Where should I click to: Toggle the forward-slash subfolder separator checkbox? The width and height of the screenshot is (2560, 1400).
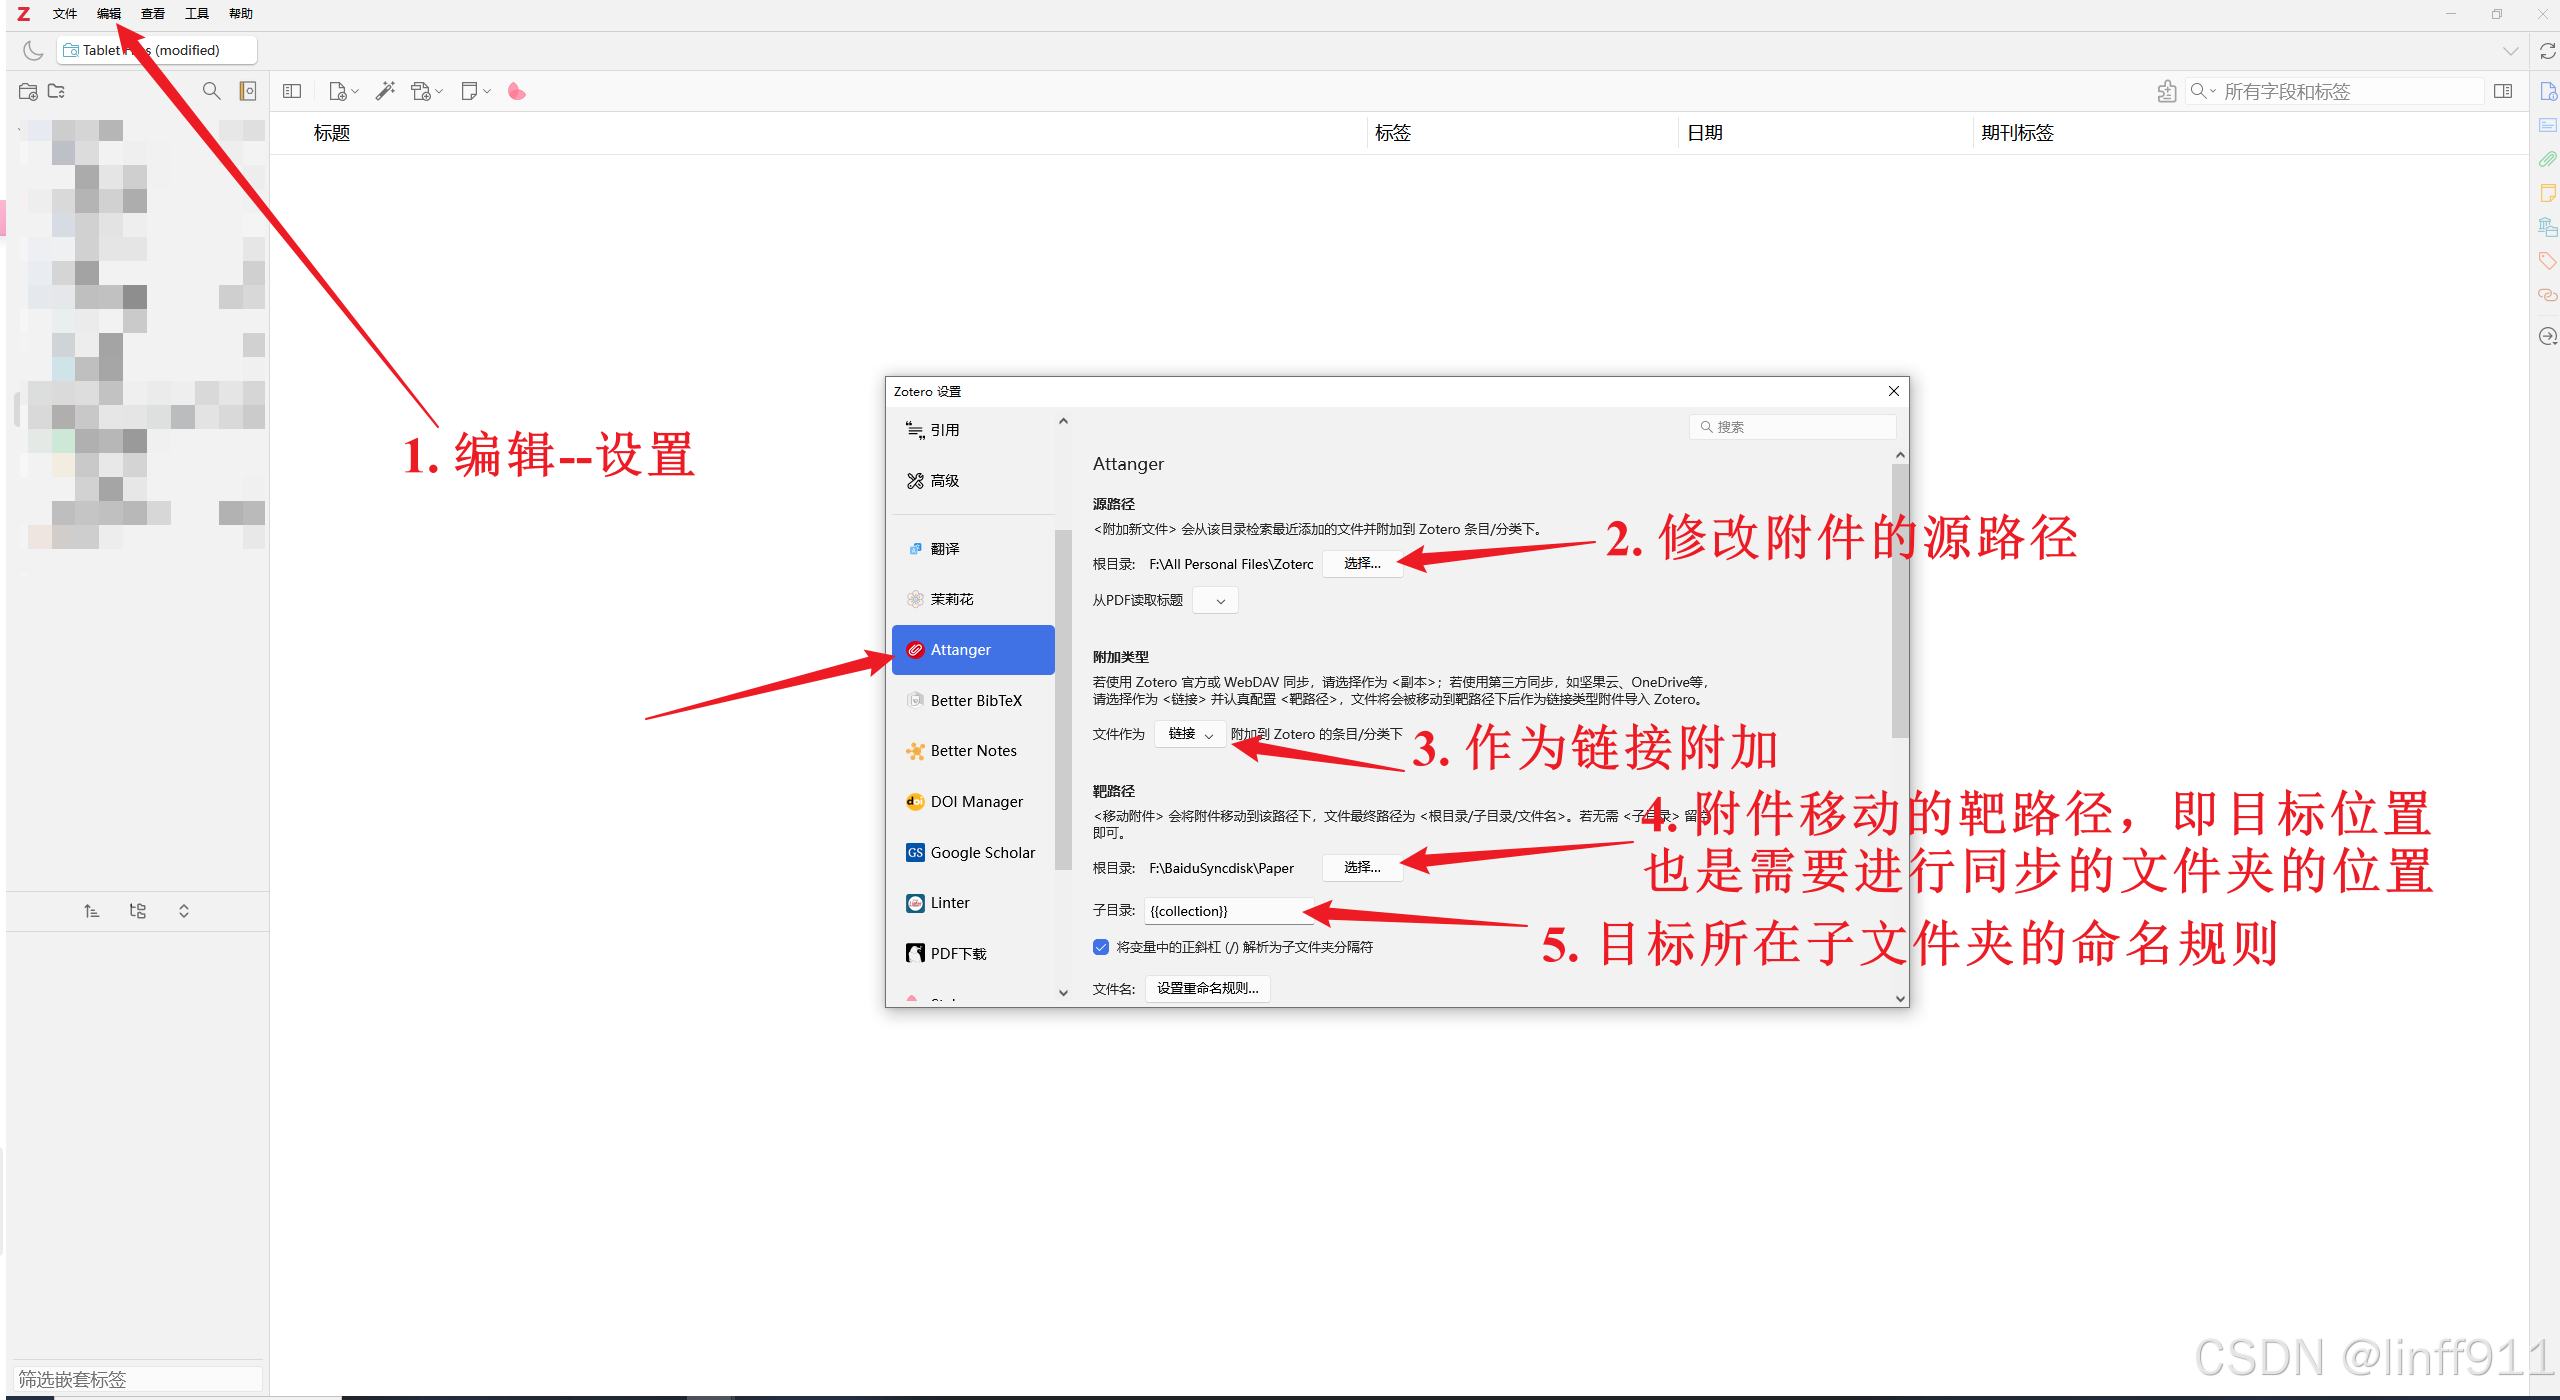coord(1101,947)
